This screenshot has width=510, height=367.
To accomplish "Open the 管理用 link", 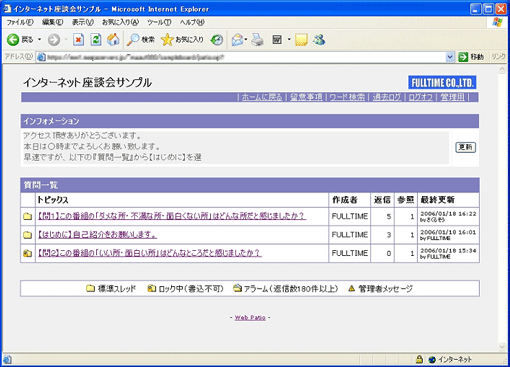I will point(452,97).
